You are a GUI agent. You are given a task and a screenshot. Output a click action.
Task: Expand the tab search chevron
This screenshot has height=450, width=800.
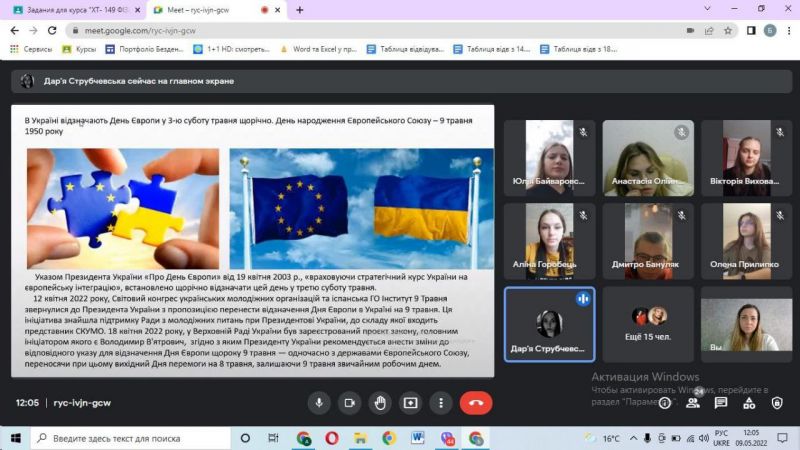tap(707, 8)
